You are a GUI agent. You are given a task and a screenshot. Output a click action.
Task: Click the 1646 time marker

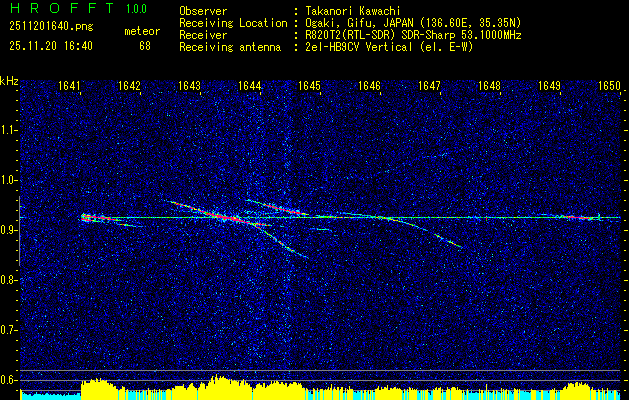click(x=369, y=85)
